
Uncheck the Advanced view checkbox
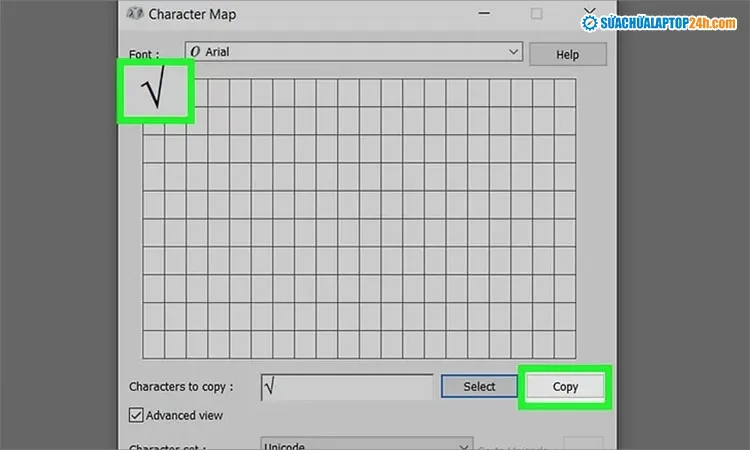[x=136, y=415]
